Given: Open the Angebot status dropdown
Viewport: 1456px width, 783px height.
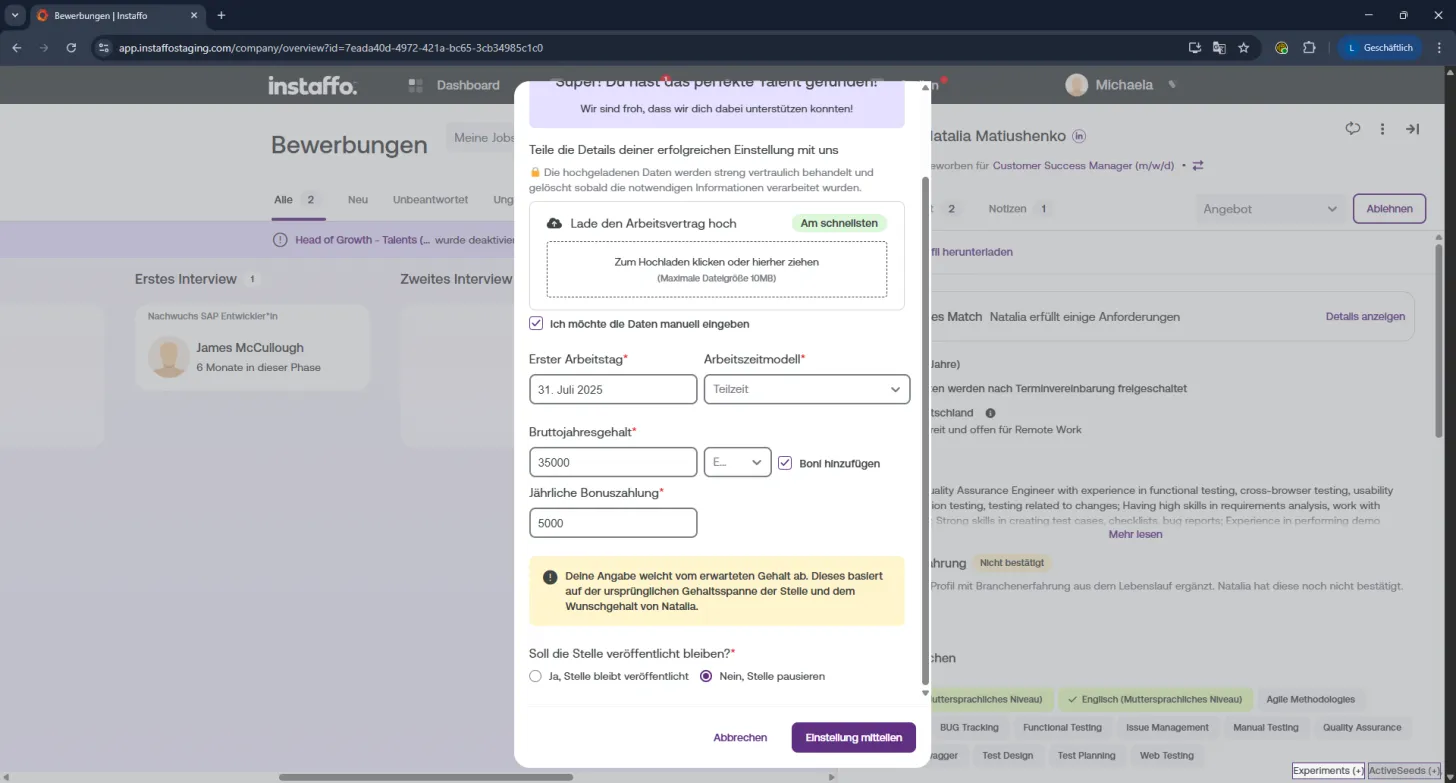Looking at the screenshot, I should pos(1270,209).
